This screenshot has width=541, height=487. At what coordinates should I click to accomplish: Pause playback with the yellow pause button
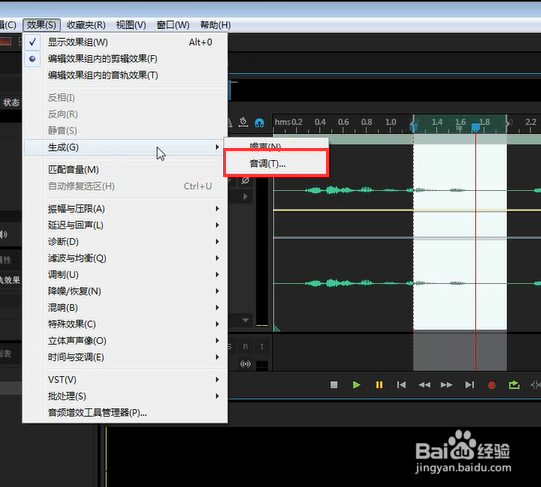point(379,384)
